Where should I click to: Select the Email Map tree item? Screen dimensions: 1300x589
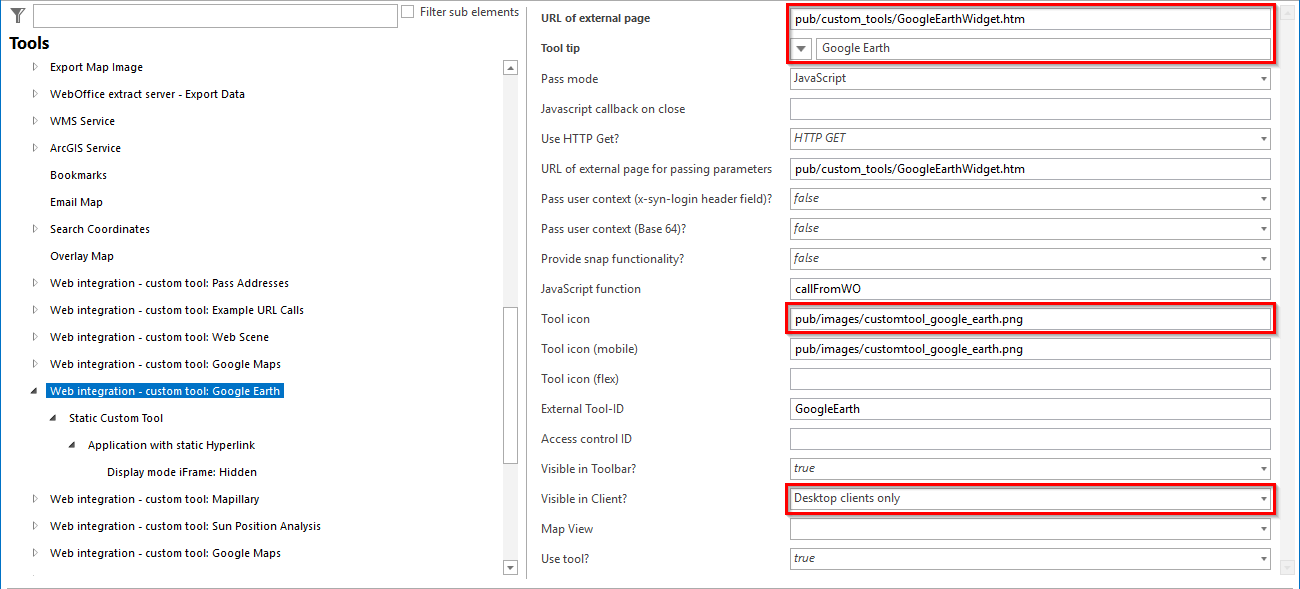[x=75, y=202]
